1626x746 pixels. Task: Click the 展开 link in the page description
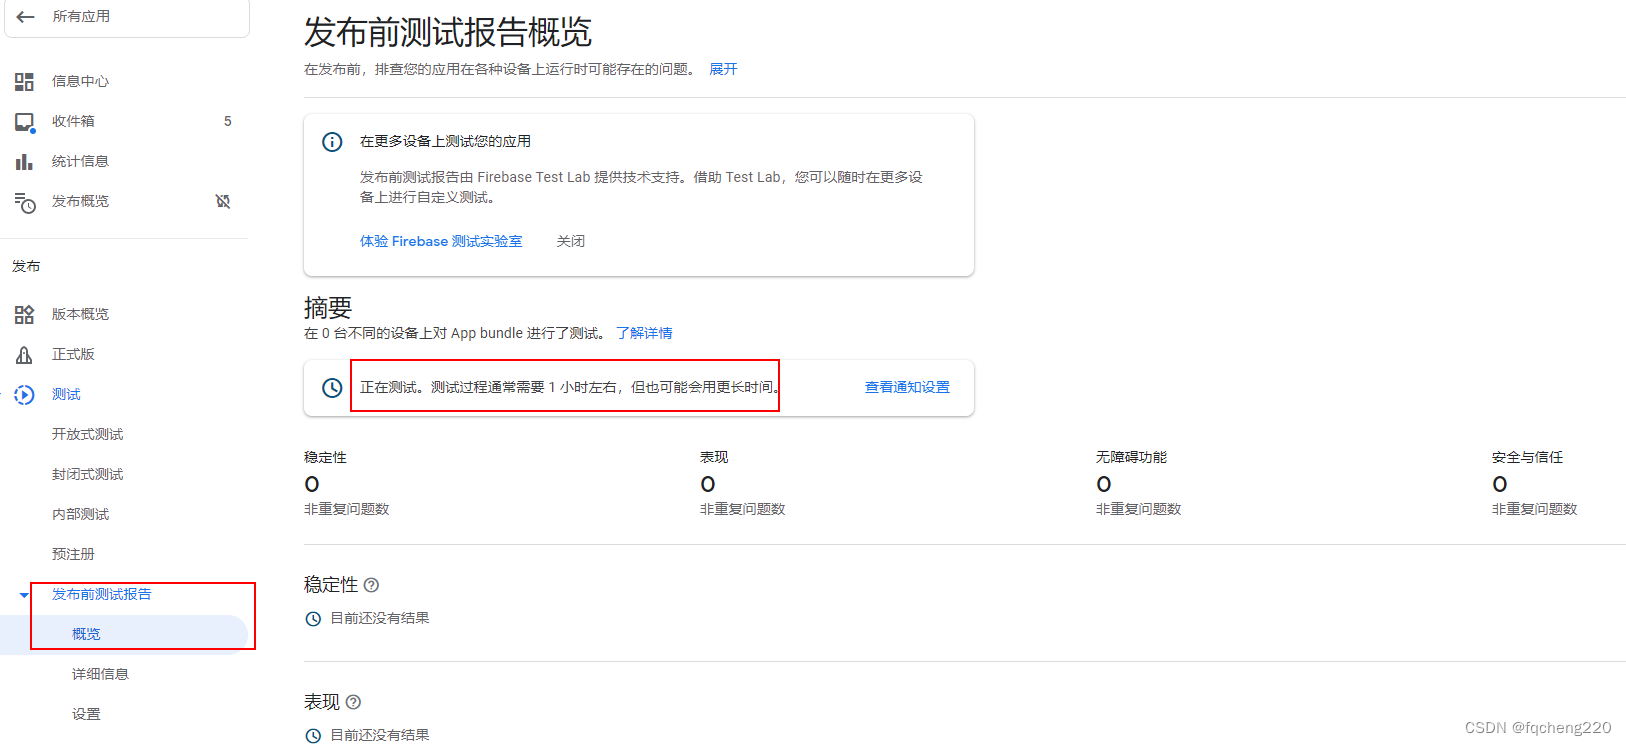(x=723, y=69)
